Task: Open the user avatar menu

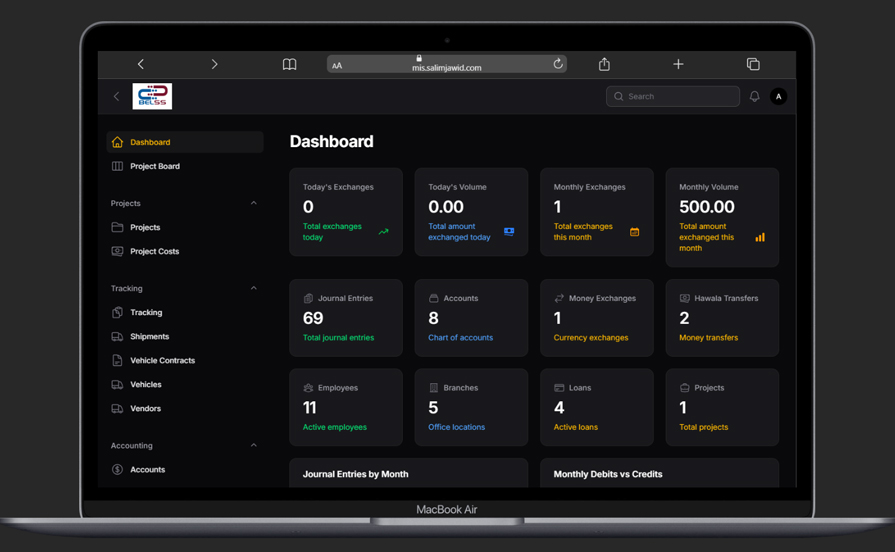Action: 779,97
